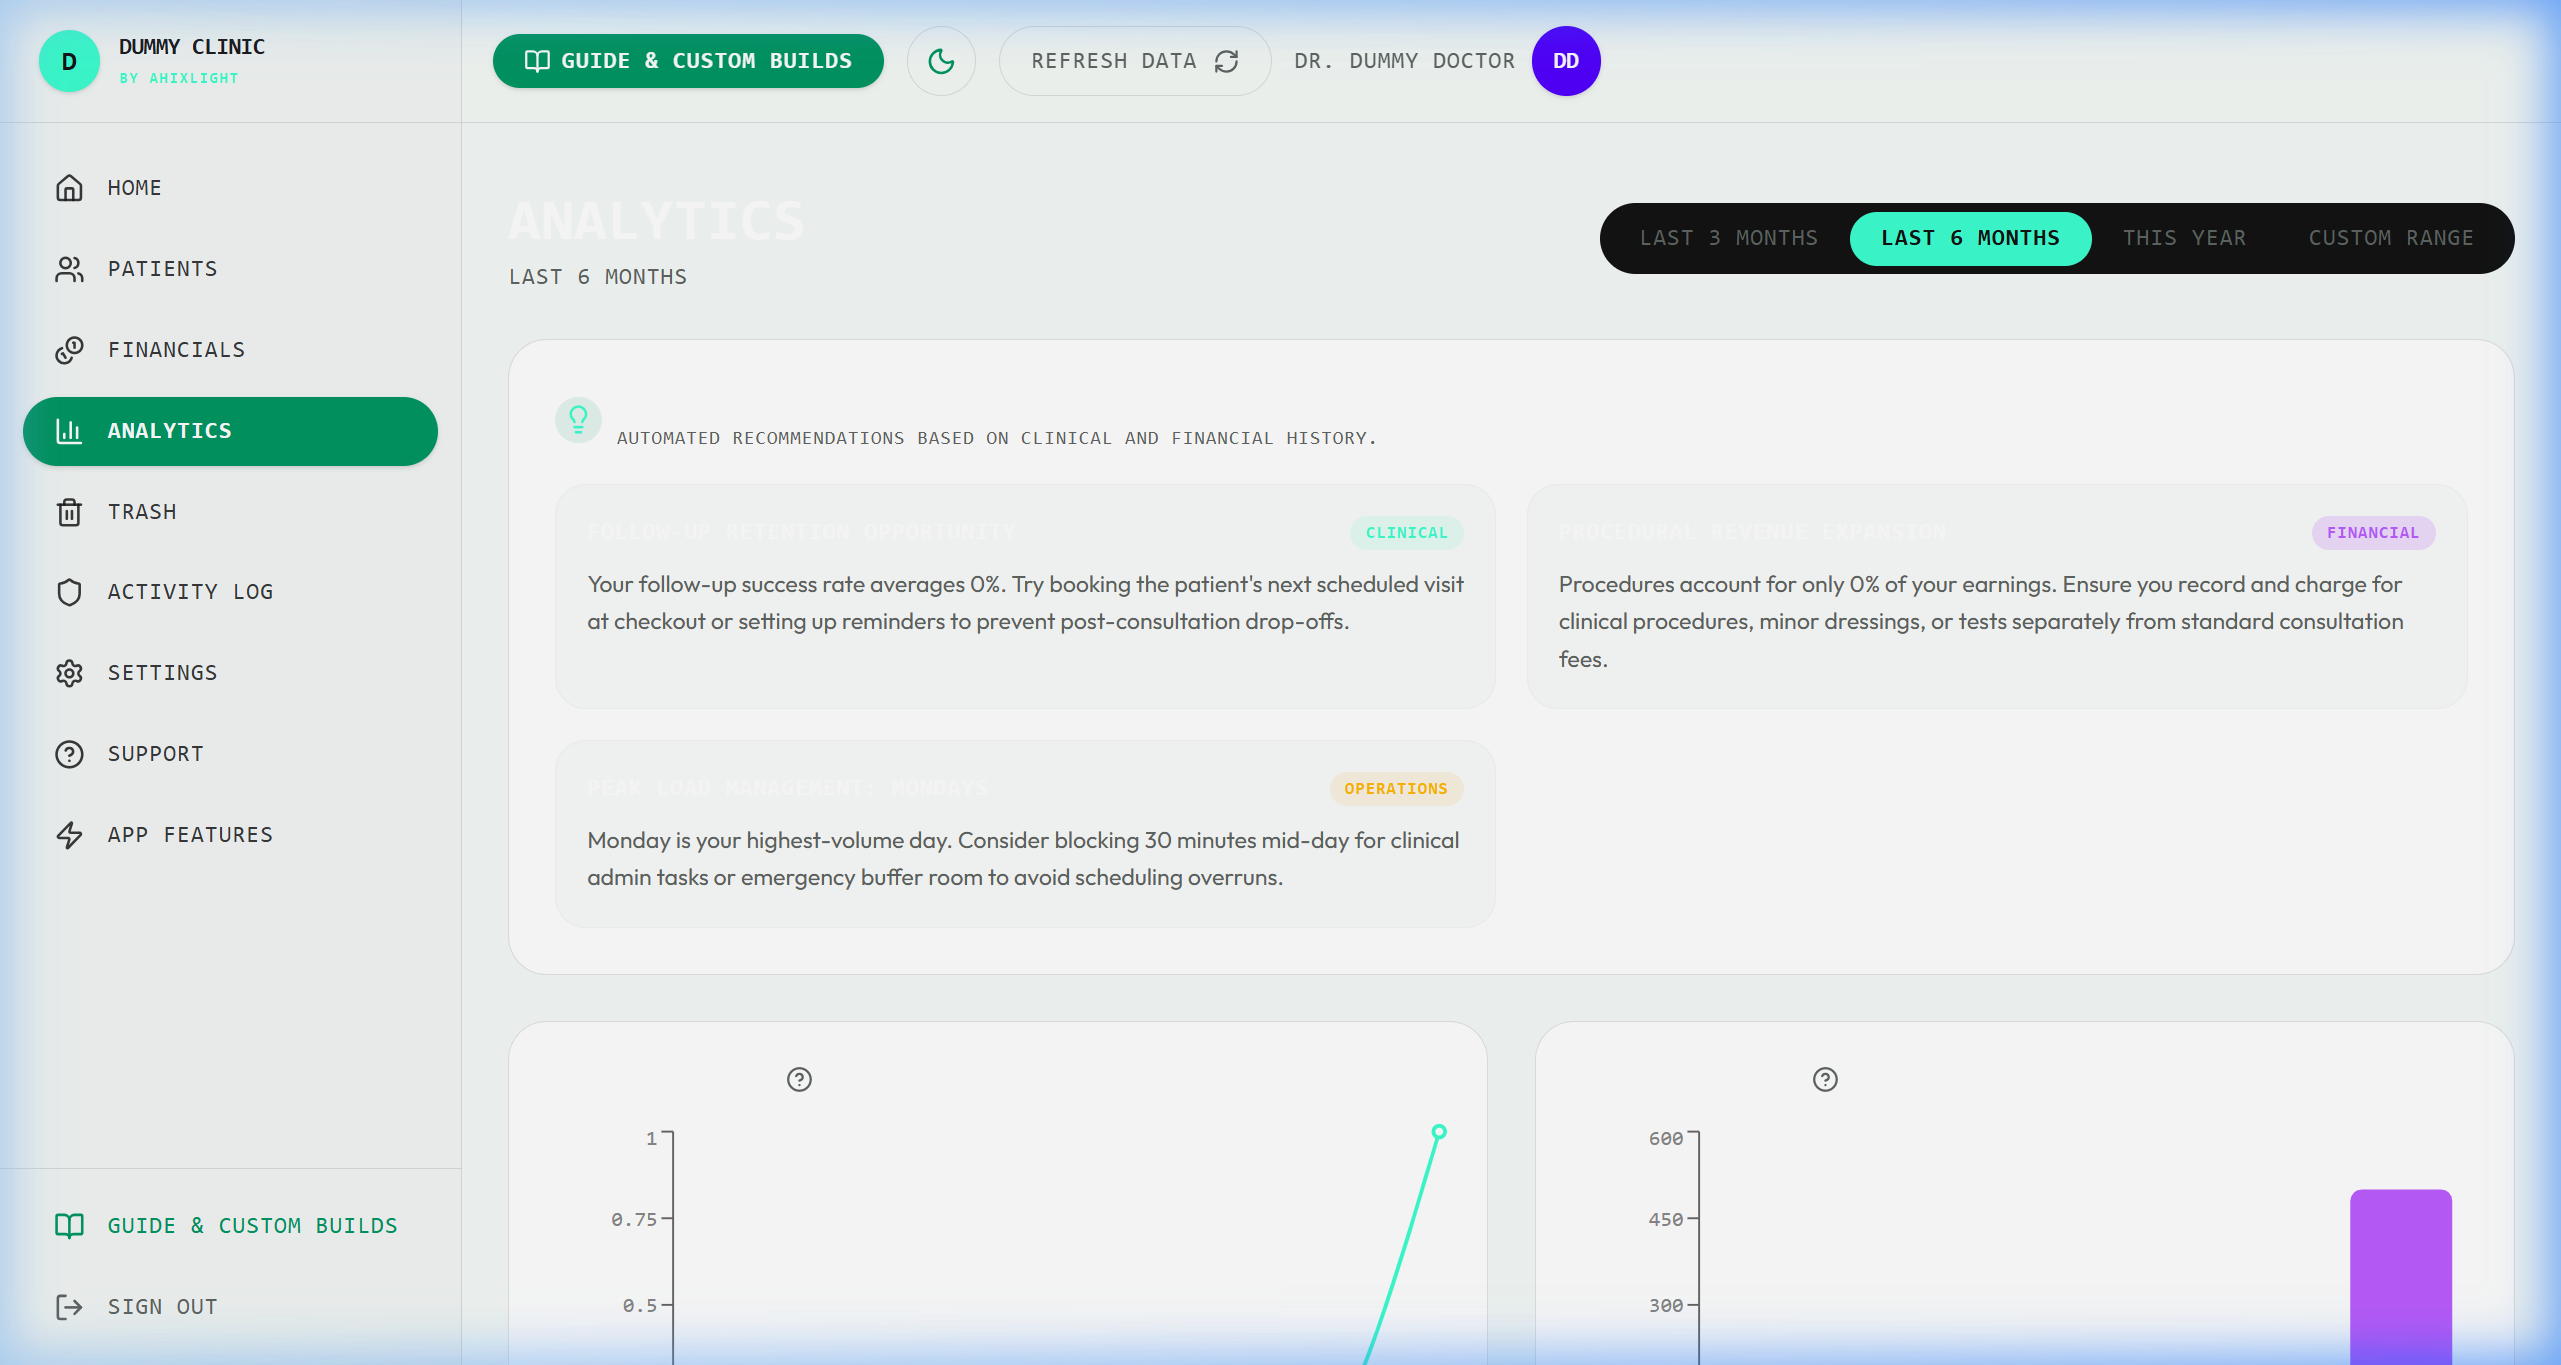Click the 'BY AHIXLIGHT' subtitle
This screenshot has height=1365, width=2561.
[179, 78]
